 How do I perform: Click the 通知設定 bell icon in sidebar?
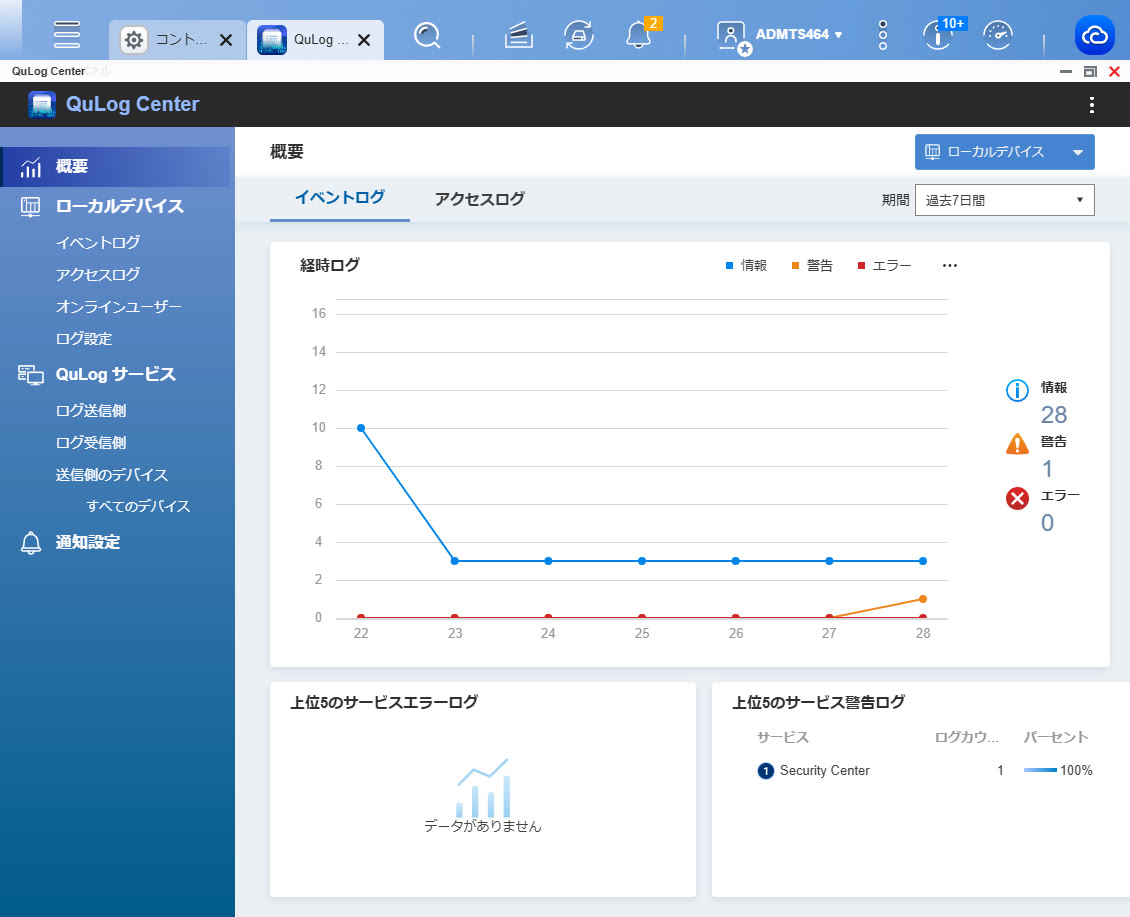(x=30, y=543)
